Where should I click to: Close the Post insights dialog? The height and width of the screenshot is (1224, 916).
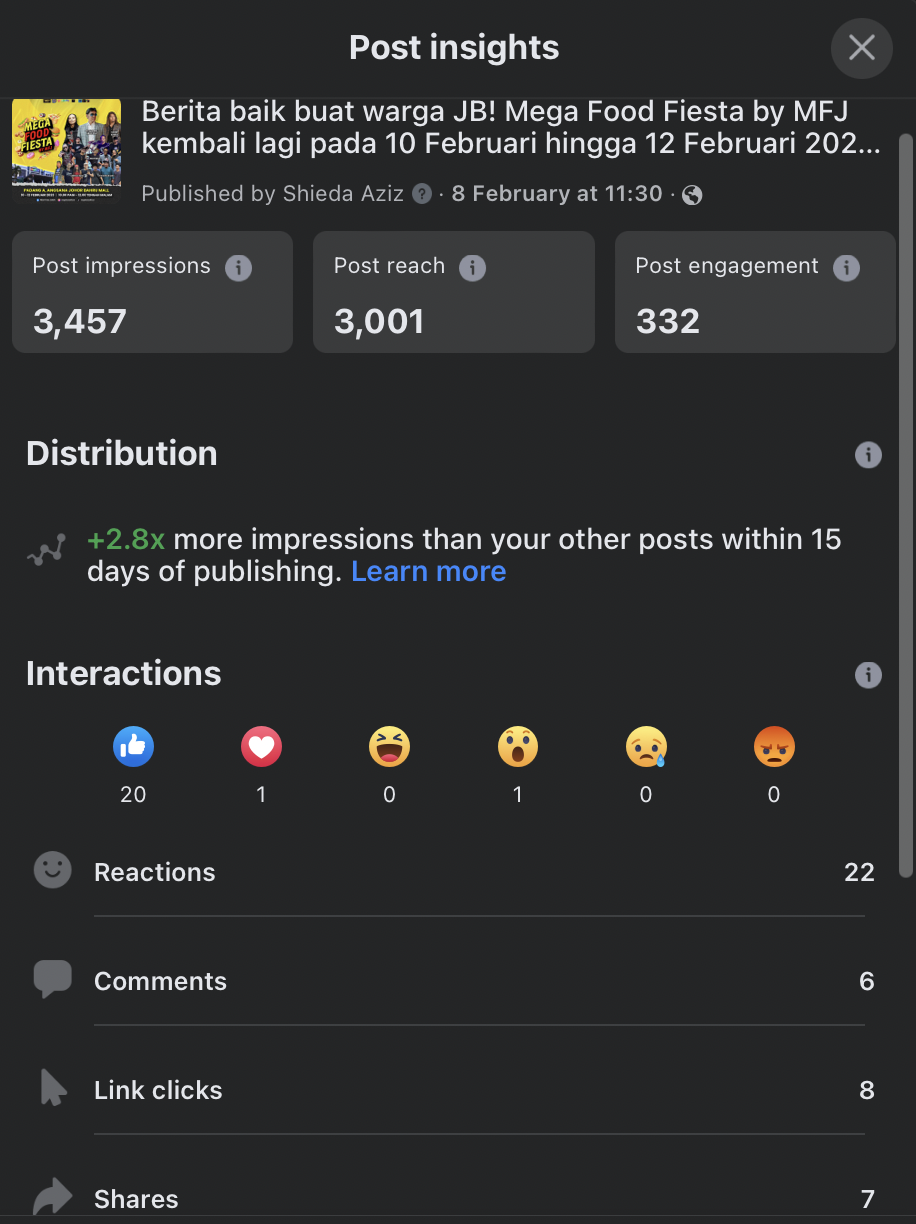861,48
